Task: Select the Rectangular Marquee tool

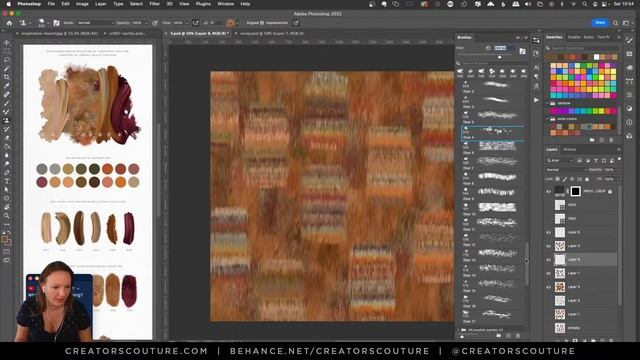Action: tap(7, 51)
